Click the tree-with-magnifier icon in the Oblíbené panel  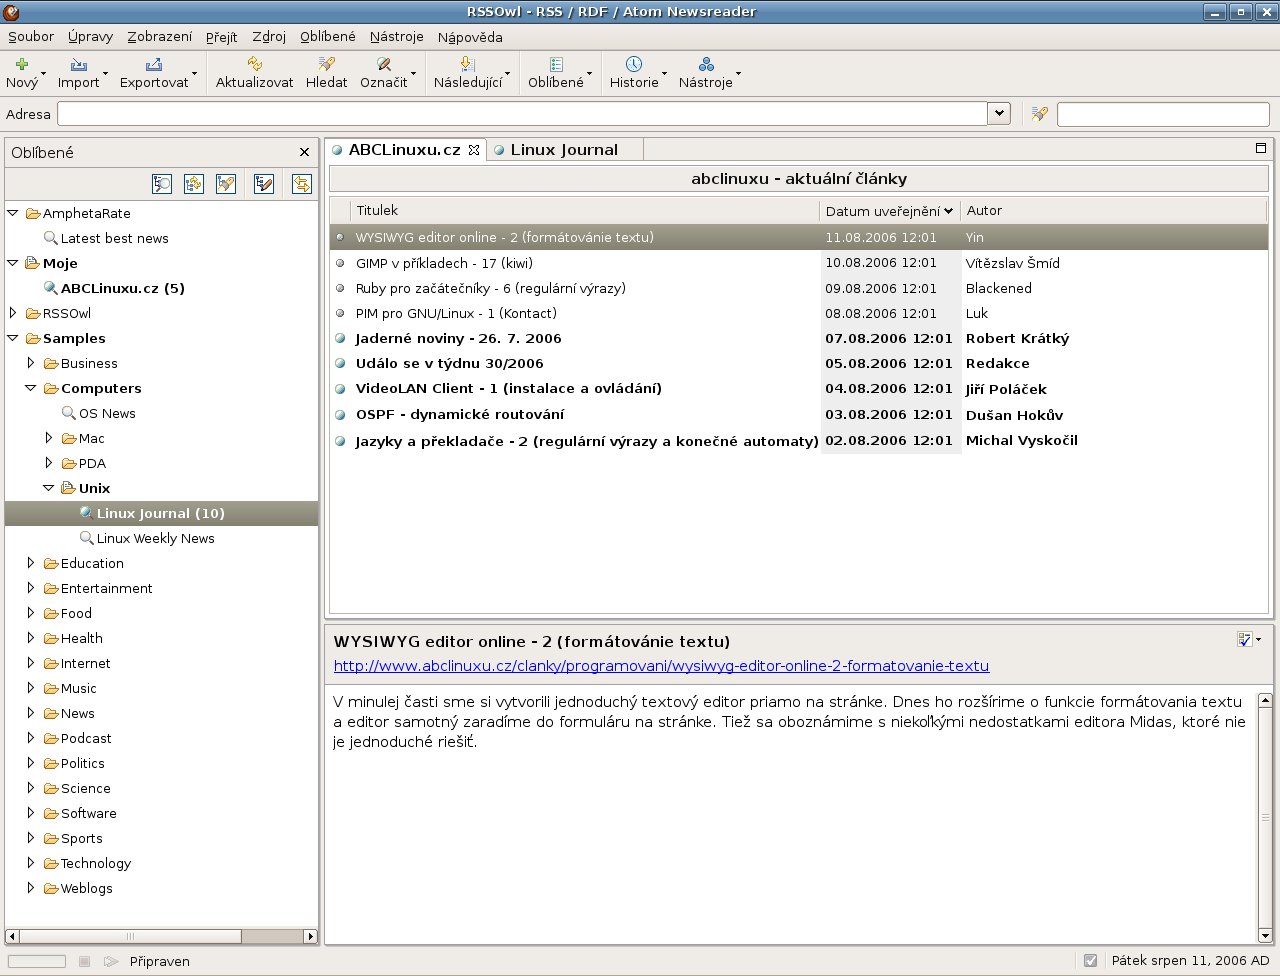coord(162,183)
